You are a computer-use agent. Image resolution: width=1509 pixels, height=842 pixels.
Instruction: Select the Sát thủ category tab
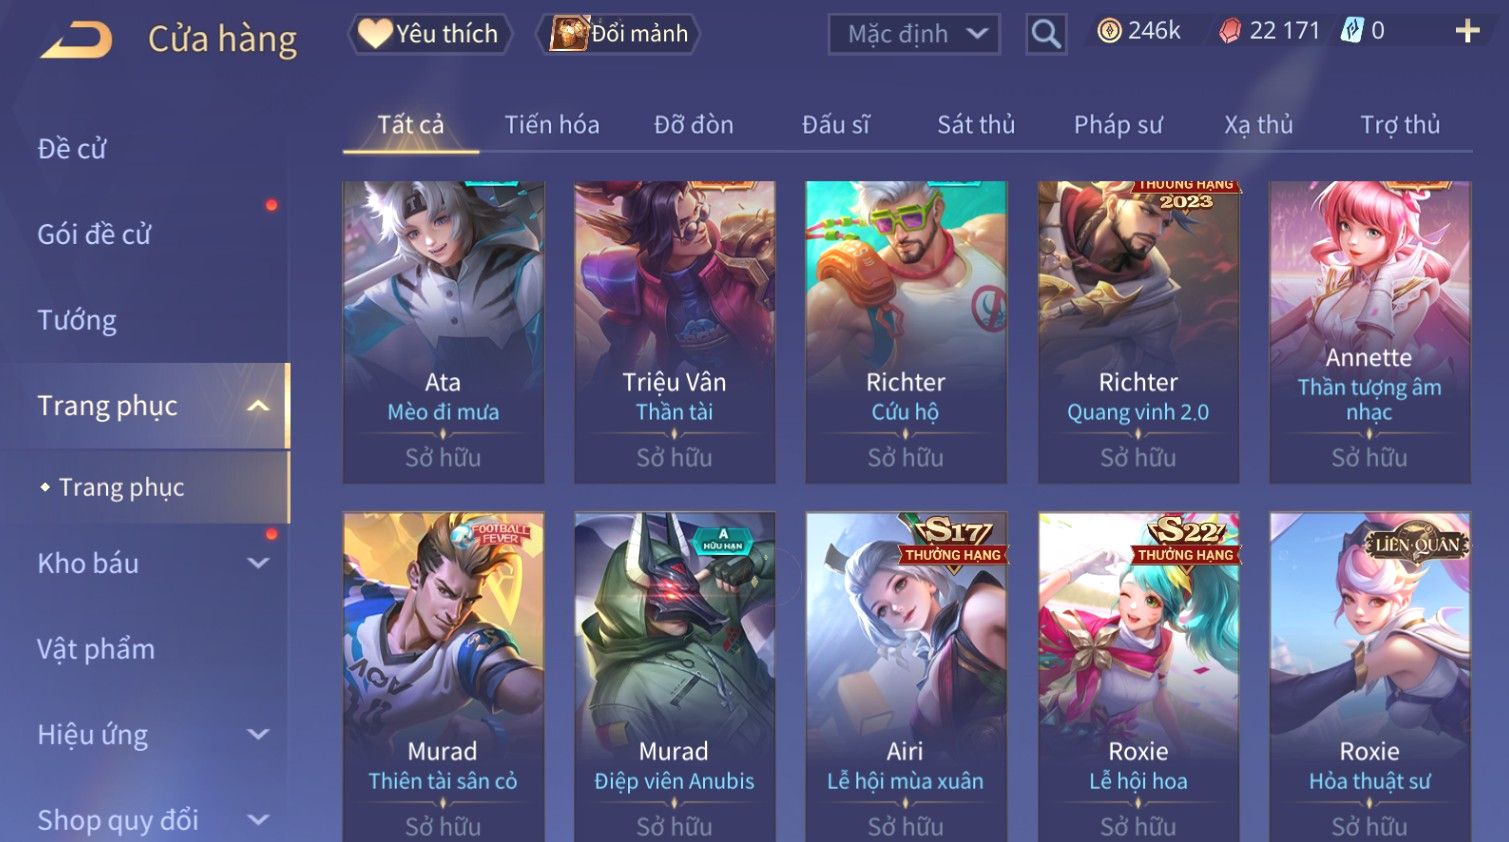point(976,125)
